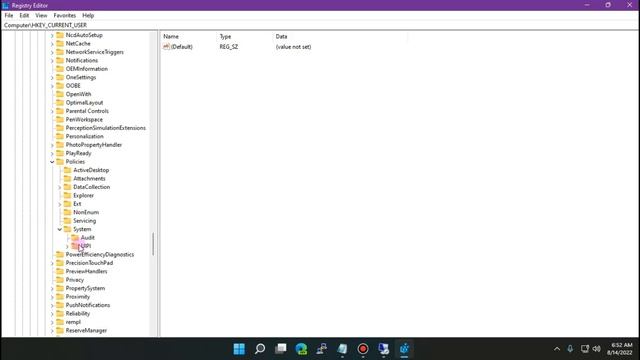Select the Servicing folder icon
Image resolution: width=640 pixels, height=360 pixels.
click(x=67, y=220)
